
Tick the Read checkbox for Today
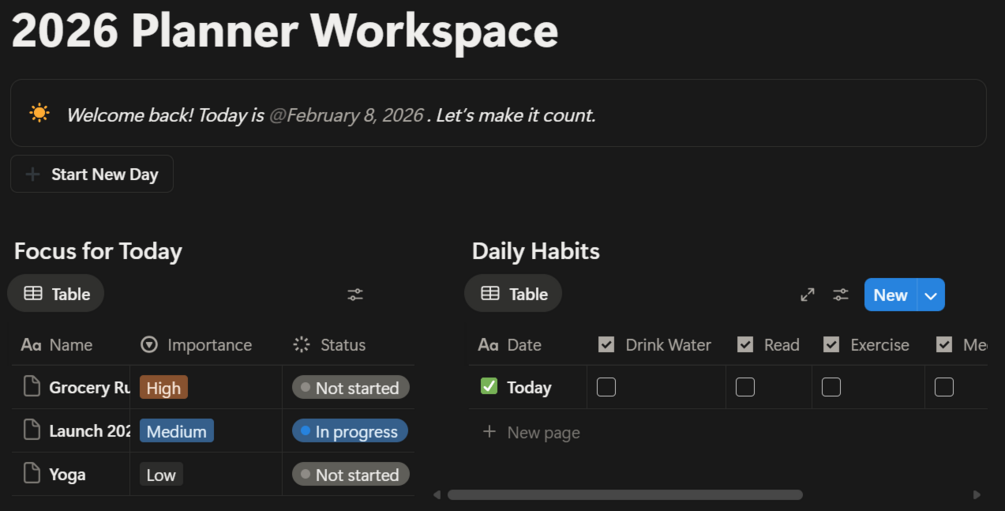[x=745, y=387]
